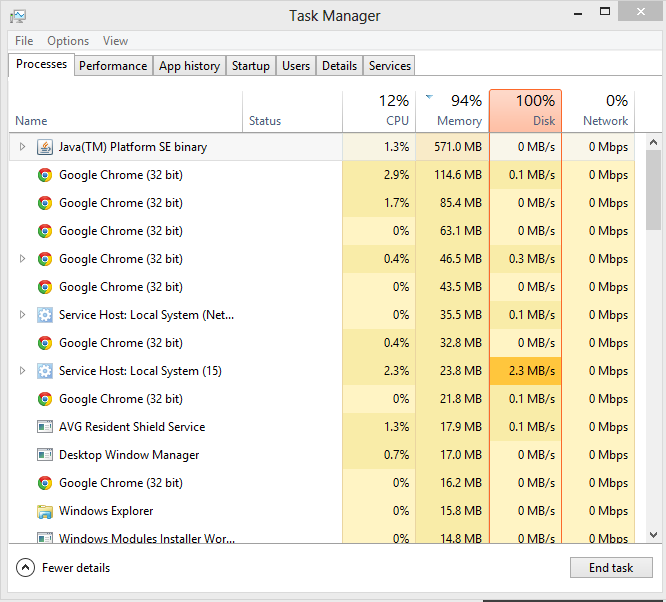Click the 114.6 MB memory cell
The image size is (666, 602).
tap(452, 175)
